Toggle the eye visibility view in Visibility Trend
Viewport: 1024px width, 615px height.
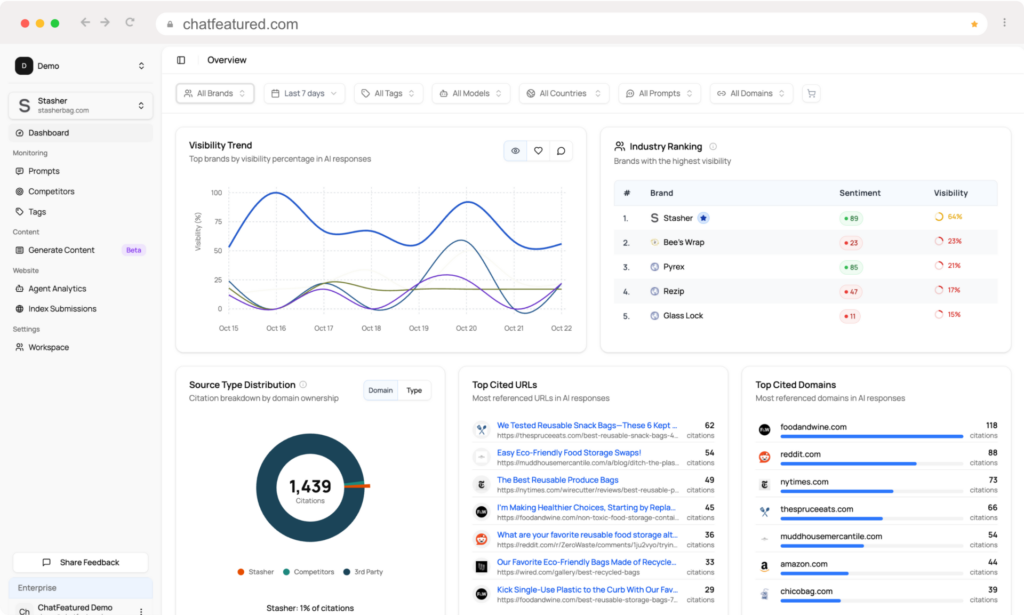515,151
